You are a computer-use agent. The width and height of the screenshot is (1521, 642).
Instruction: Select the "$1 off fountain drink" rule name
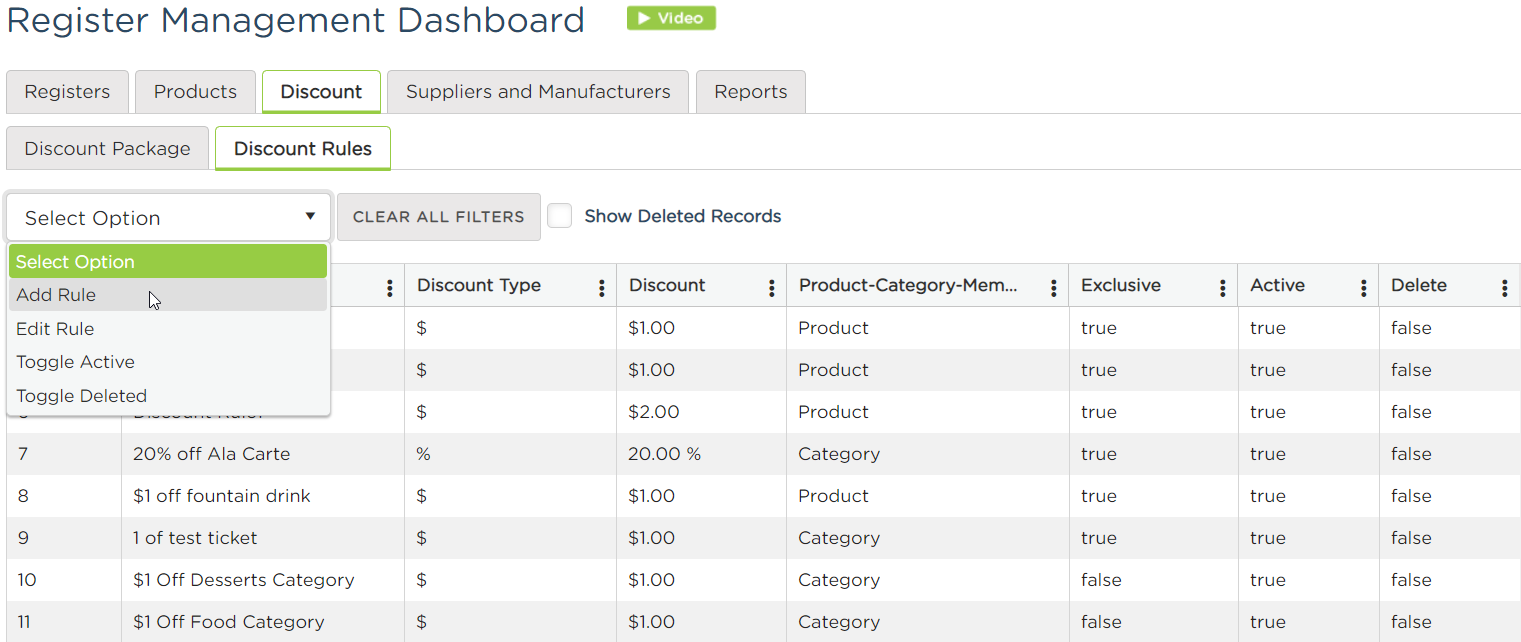(x=222, y=496)
